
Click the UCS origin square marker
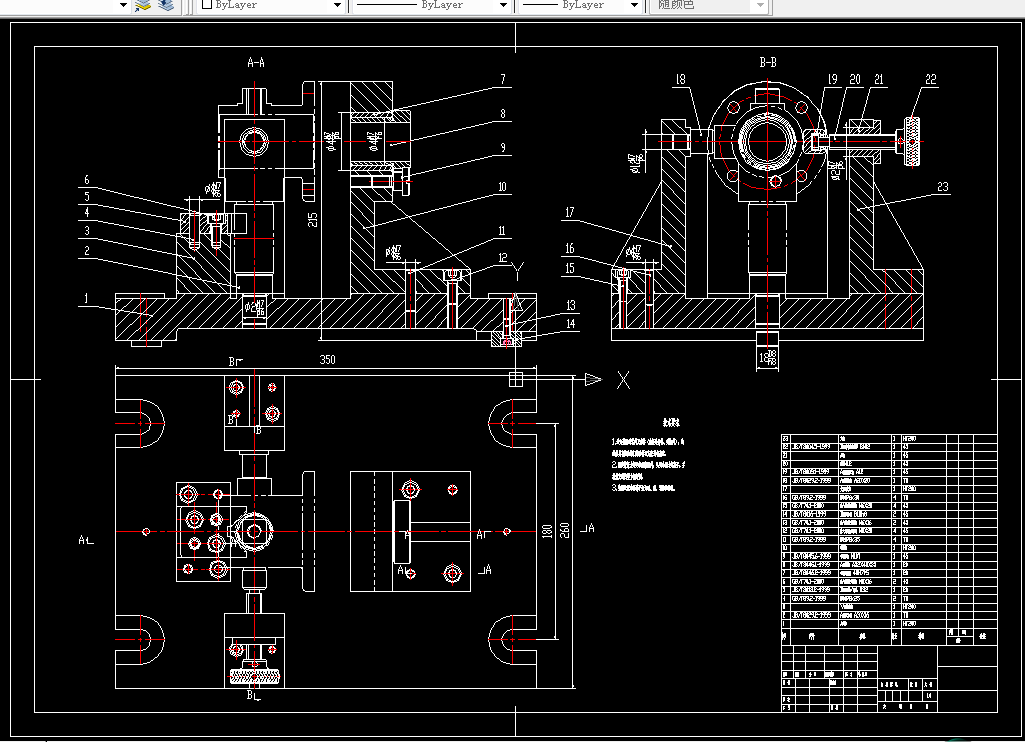click(516, 379)
